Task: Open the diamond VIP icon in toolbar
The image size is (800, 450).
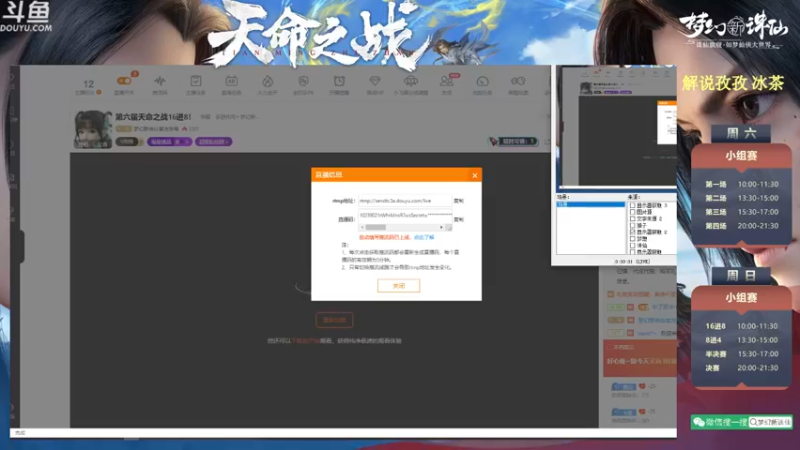Action: 374,81
